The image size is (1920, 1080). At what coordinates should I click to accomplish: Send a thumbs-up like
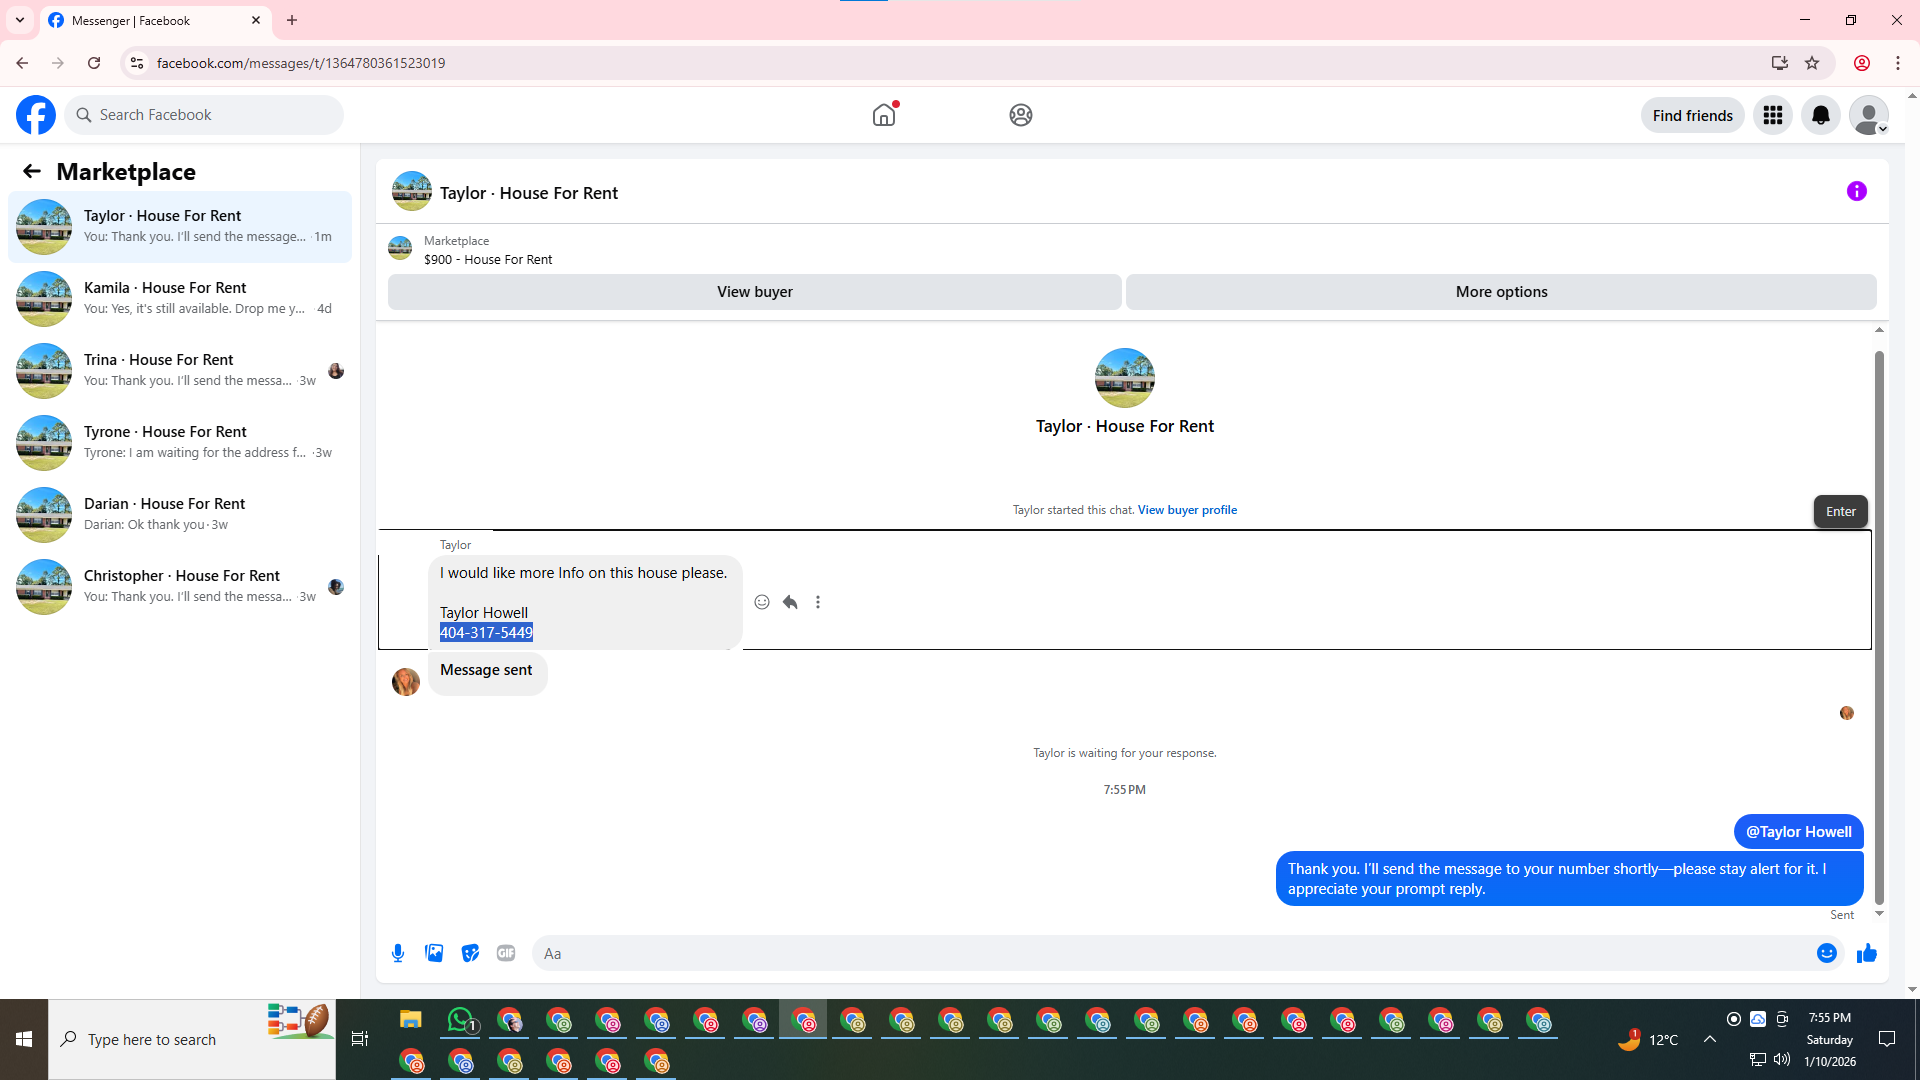coord(1866,953)
